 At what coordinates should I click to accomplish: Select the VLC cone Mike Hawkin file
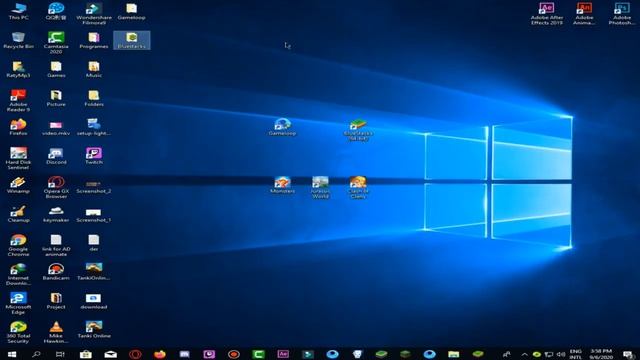click(56, 333)
